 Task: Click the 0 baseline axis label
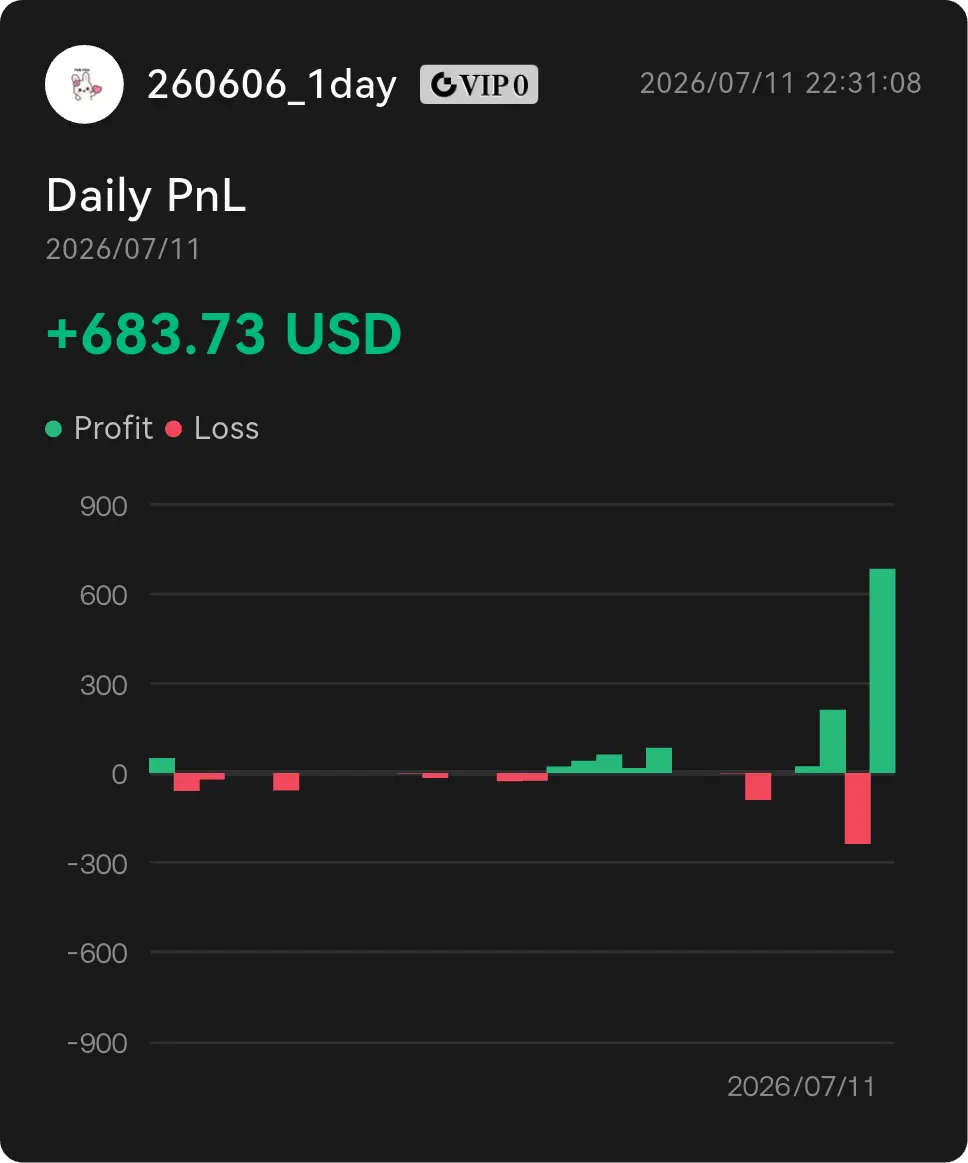tap(119, 774)
